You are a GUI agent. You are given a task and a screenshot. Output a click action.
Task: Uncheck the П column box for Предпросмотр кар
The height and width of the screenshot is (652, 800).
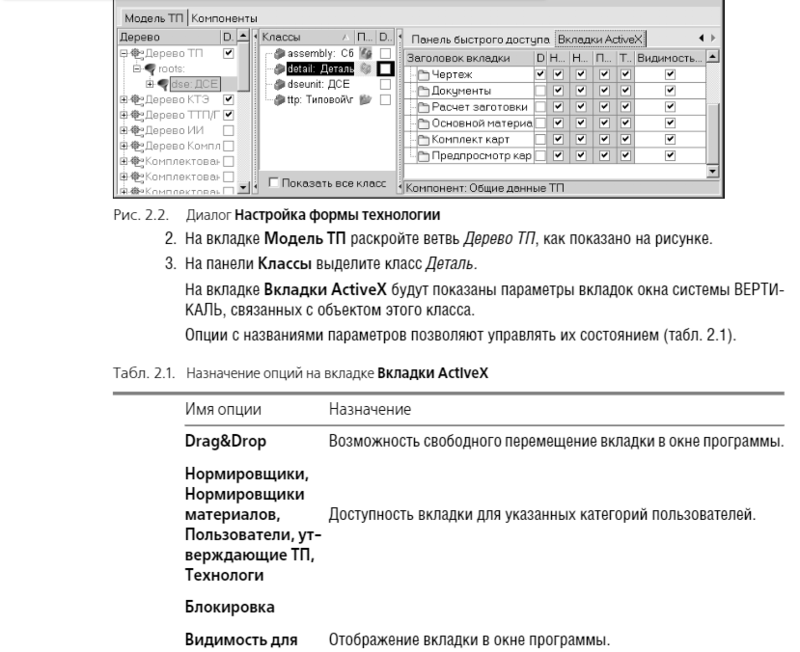pyautogui.click(x=605, y=156)
